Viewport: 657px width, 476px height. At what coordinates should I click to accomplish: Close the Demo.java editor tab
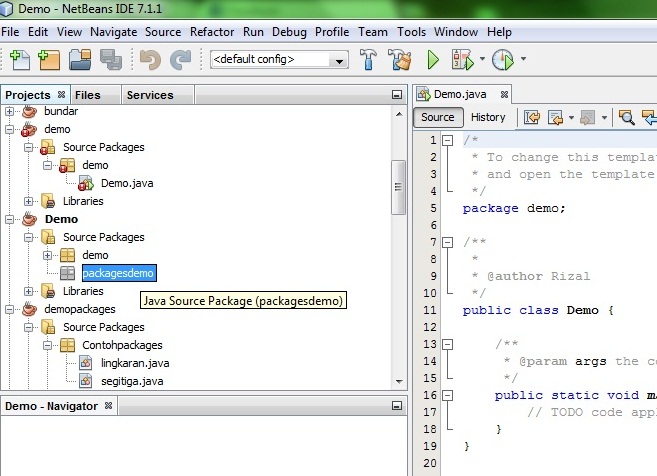(504, 95)
